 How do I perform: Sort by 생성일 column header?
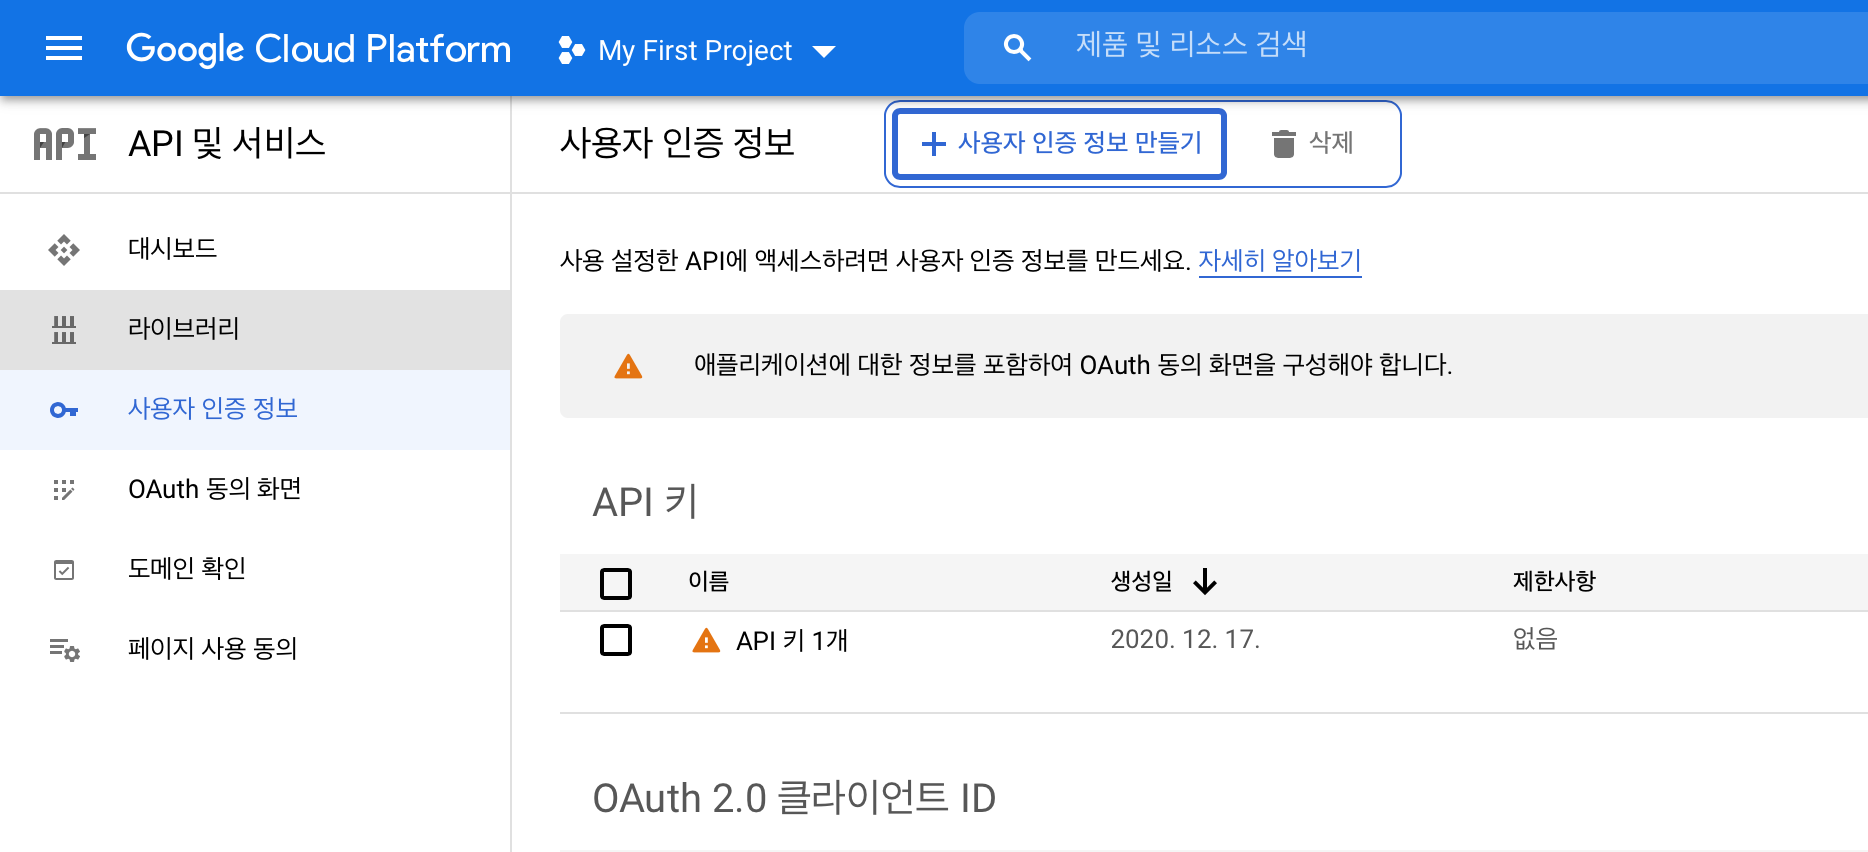click(1141, 581)
